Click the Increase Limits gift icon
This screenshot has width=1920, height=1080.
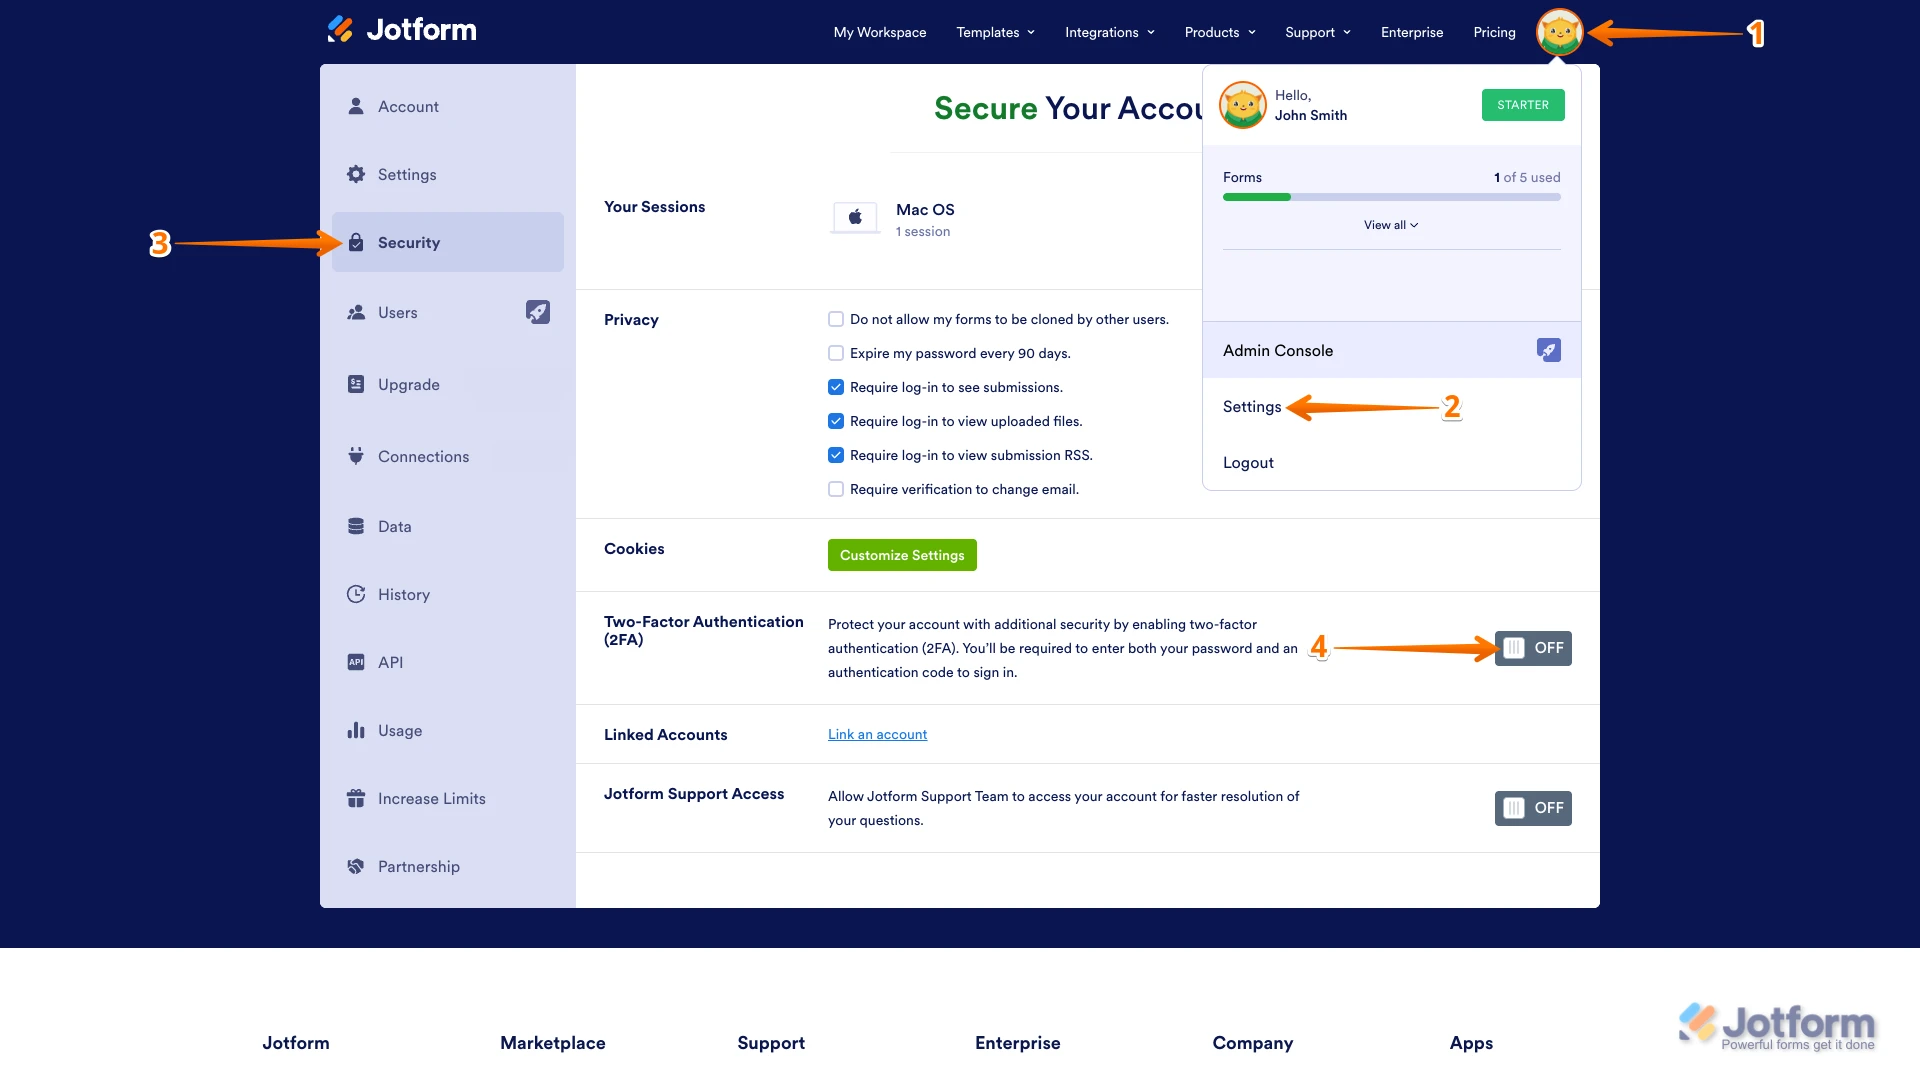355,798
